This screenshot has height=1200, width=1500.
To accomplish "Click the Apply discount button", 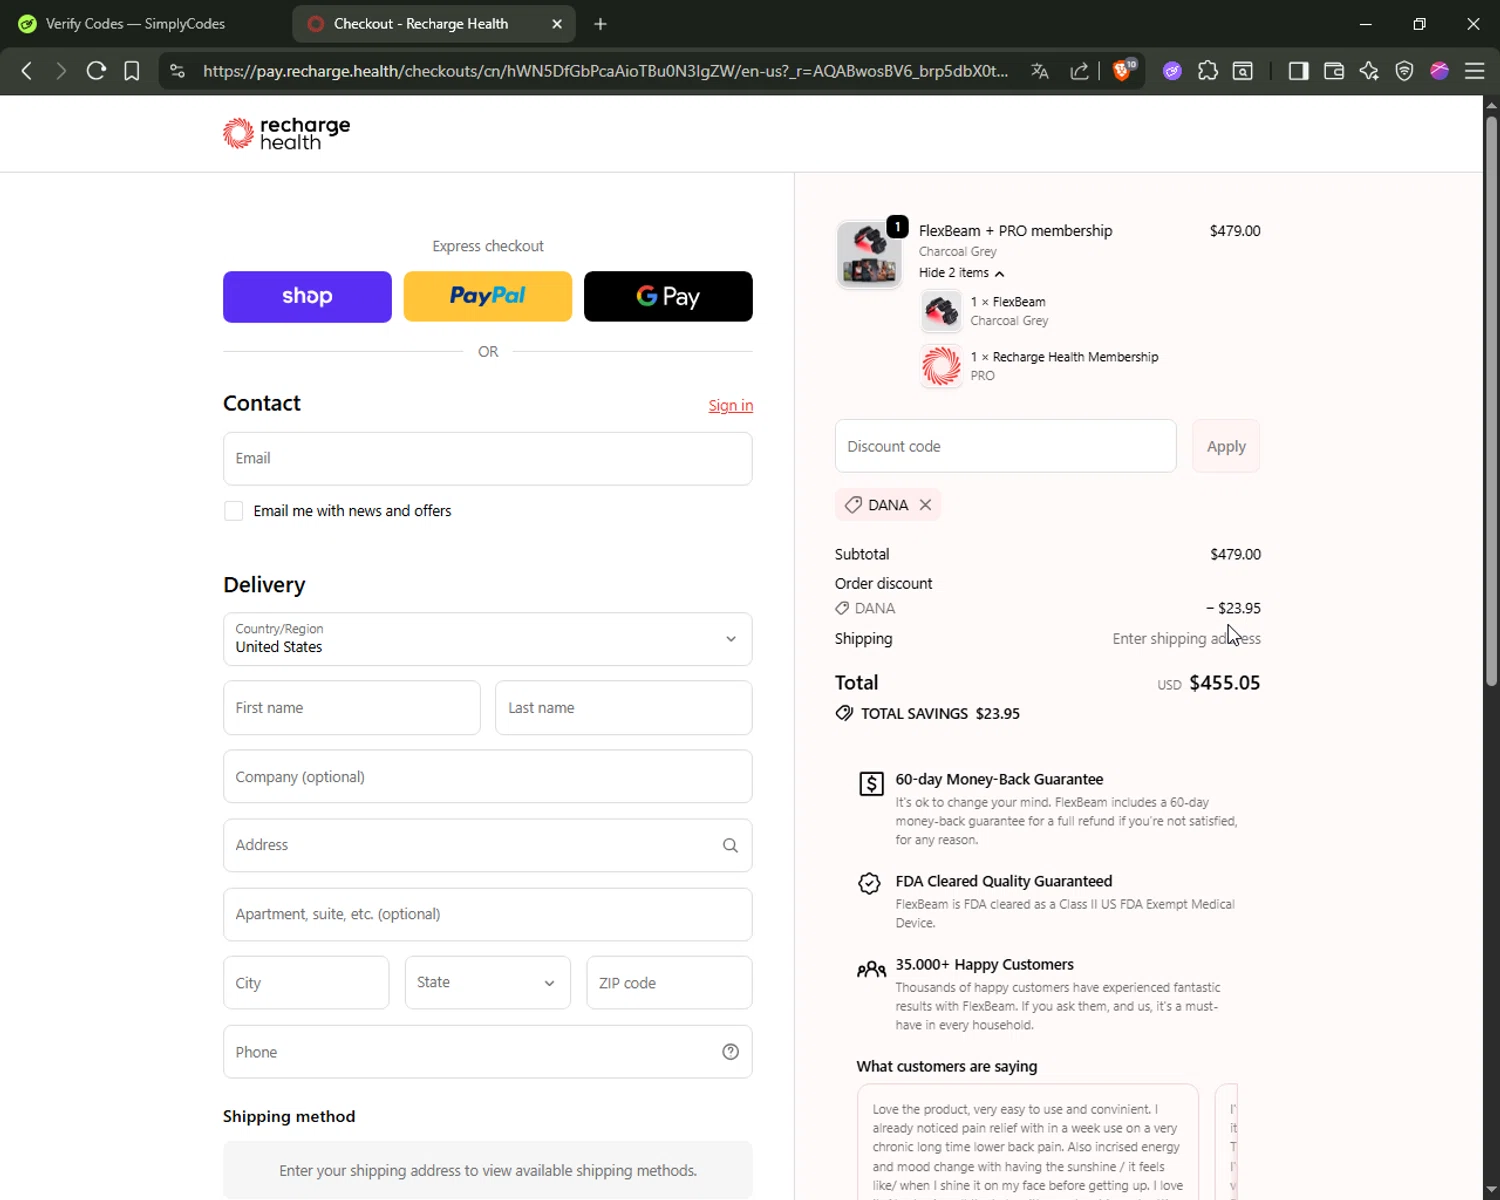I will [x=1226, y=446].
